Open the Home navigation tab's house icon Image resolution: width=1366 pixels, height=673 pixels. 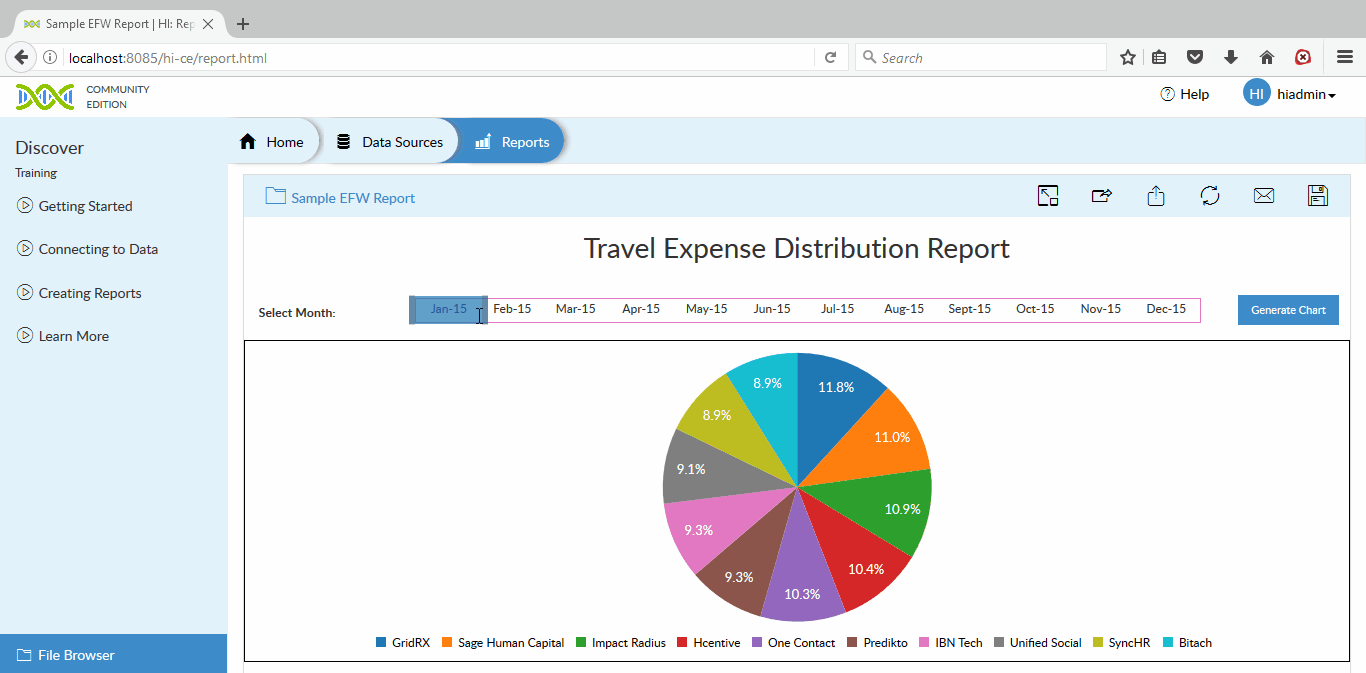coord(247,141)
